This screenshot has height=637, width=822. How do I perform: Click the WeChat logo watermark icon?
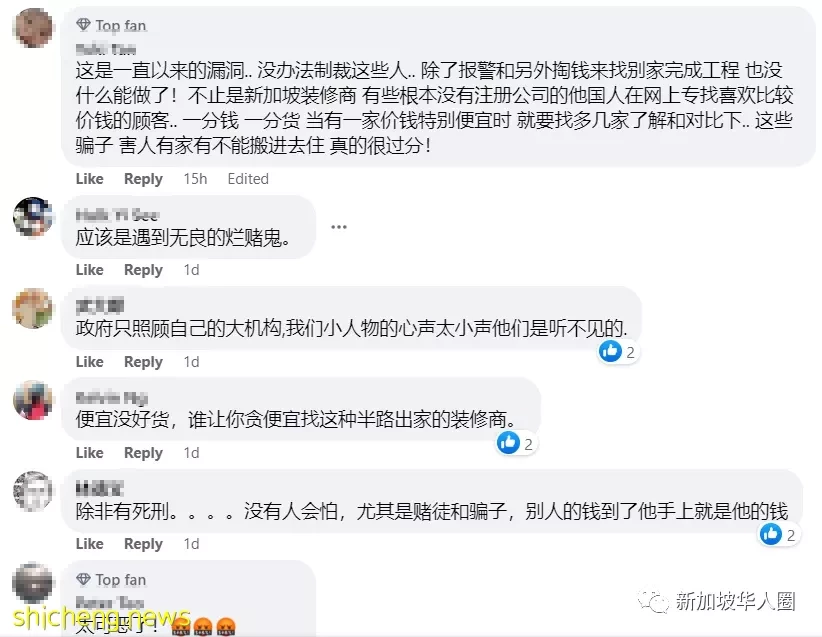(653, 601)
